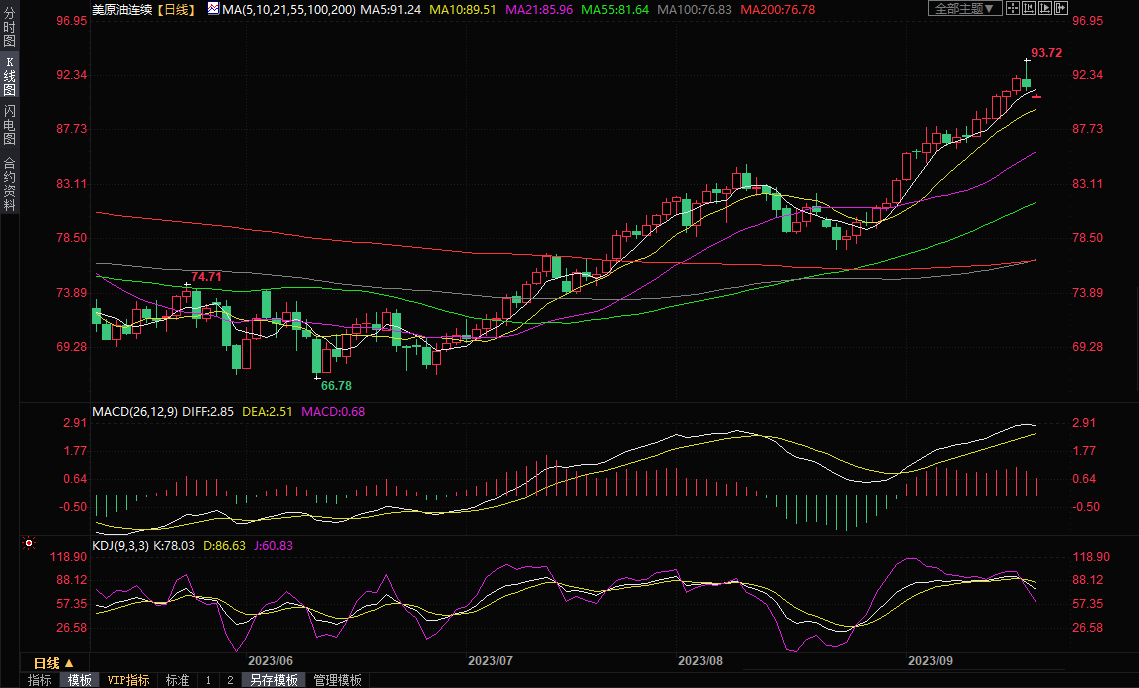The width and height of the screenshot is (1139, 688).
Task: Click the 管理模板 button
Action: pyautogui.click(x=338, y=680)
